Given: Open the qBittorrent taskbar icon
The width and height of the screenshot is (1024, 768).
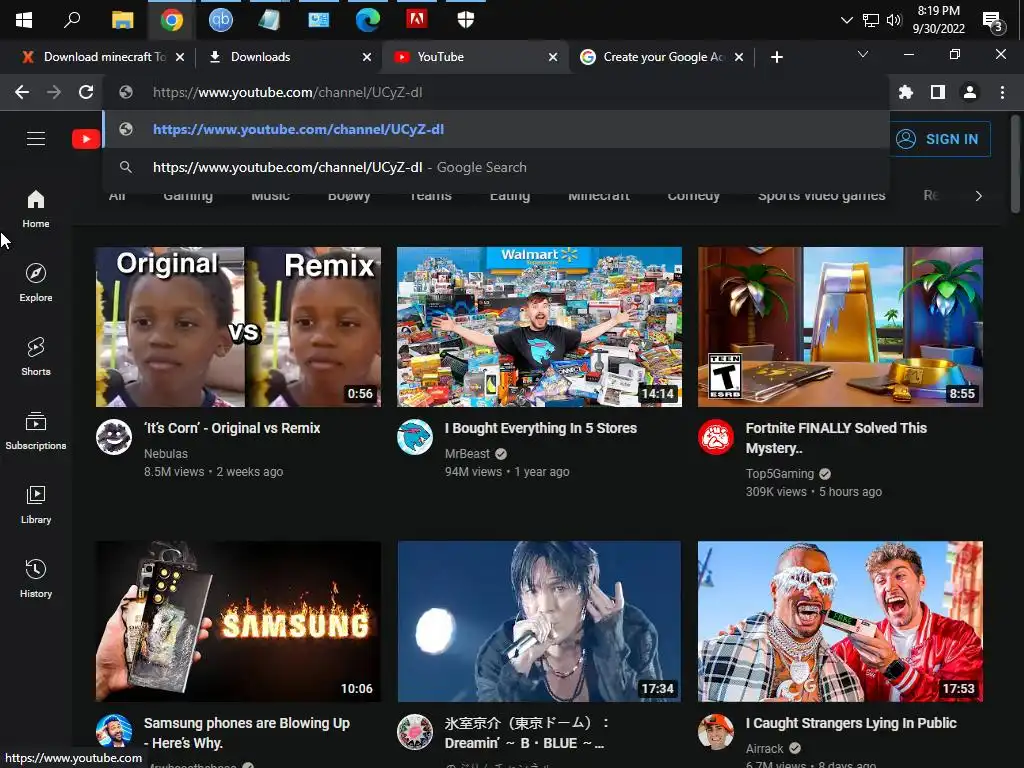Looking at the screenshot, I should click(x=221, y=20).
